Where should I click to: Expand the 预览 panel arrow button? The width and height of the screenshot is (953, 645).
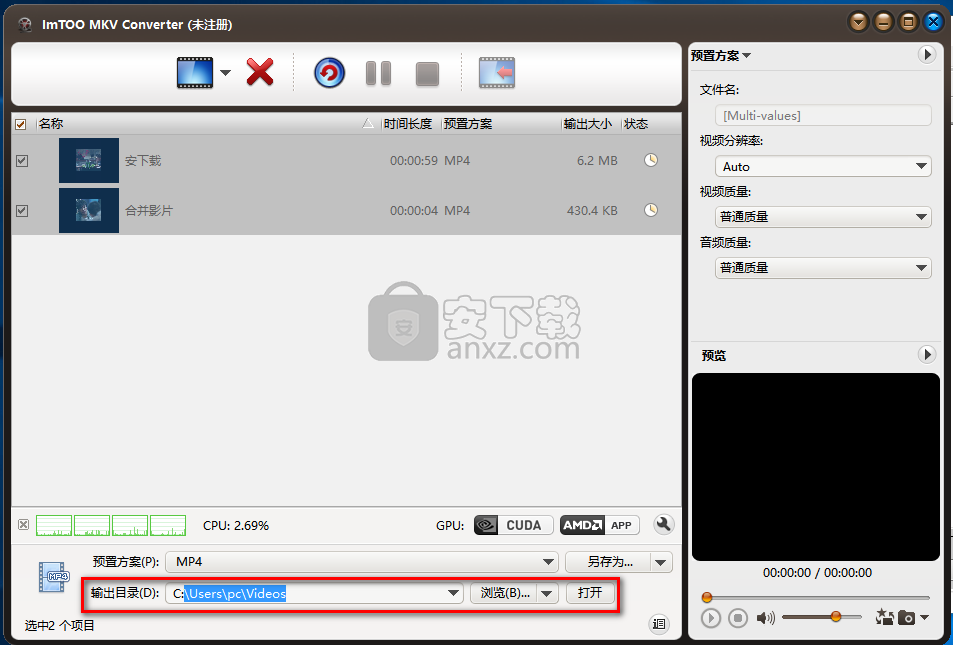(x=927, y=354)
